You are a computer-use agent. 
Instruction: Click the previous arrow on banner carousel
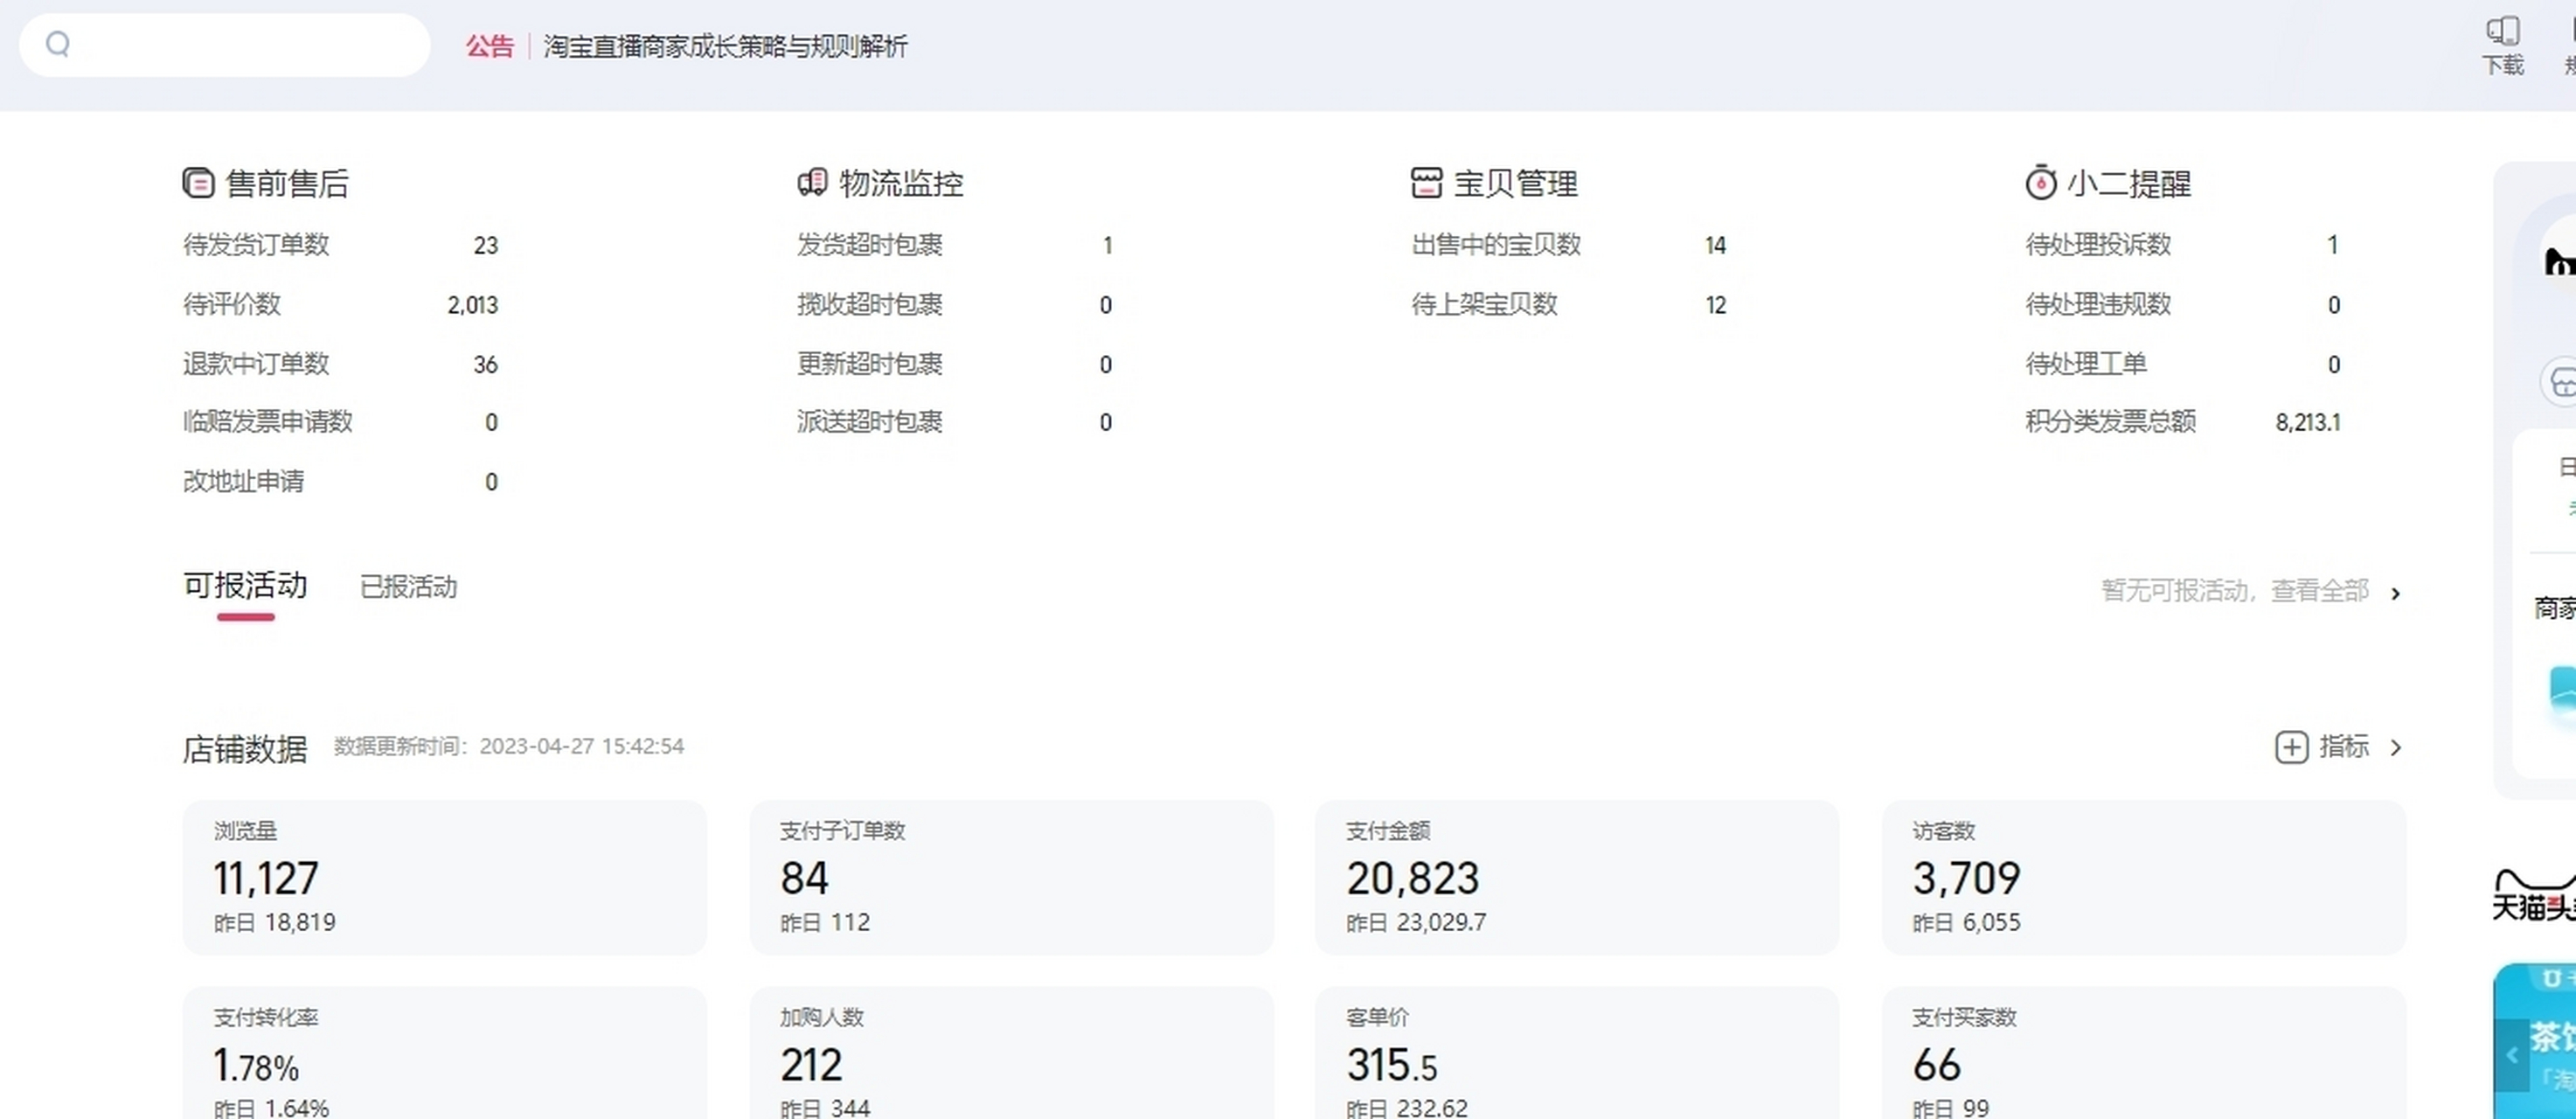pos(2511,1055)
